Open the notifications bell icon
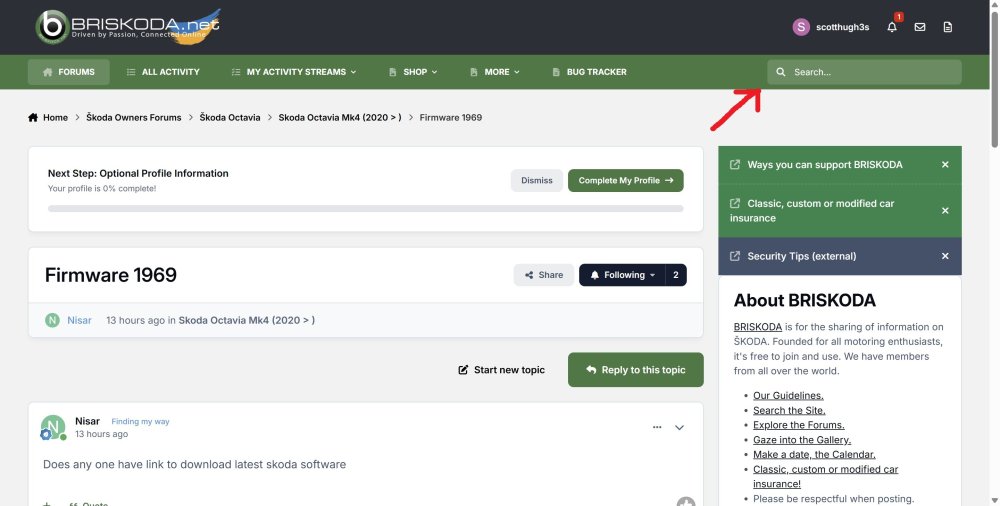Image resolution: width=1000 pixels, height=506 pixels. pos(892,27)
